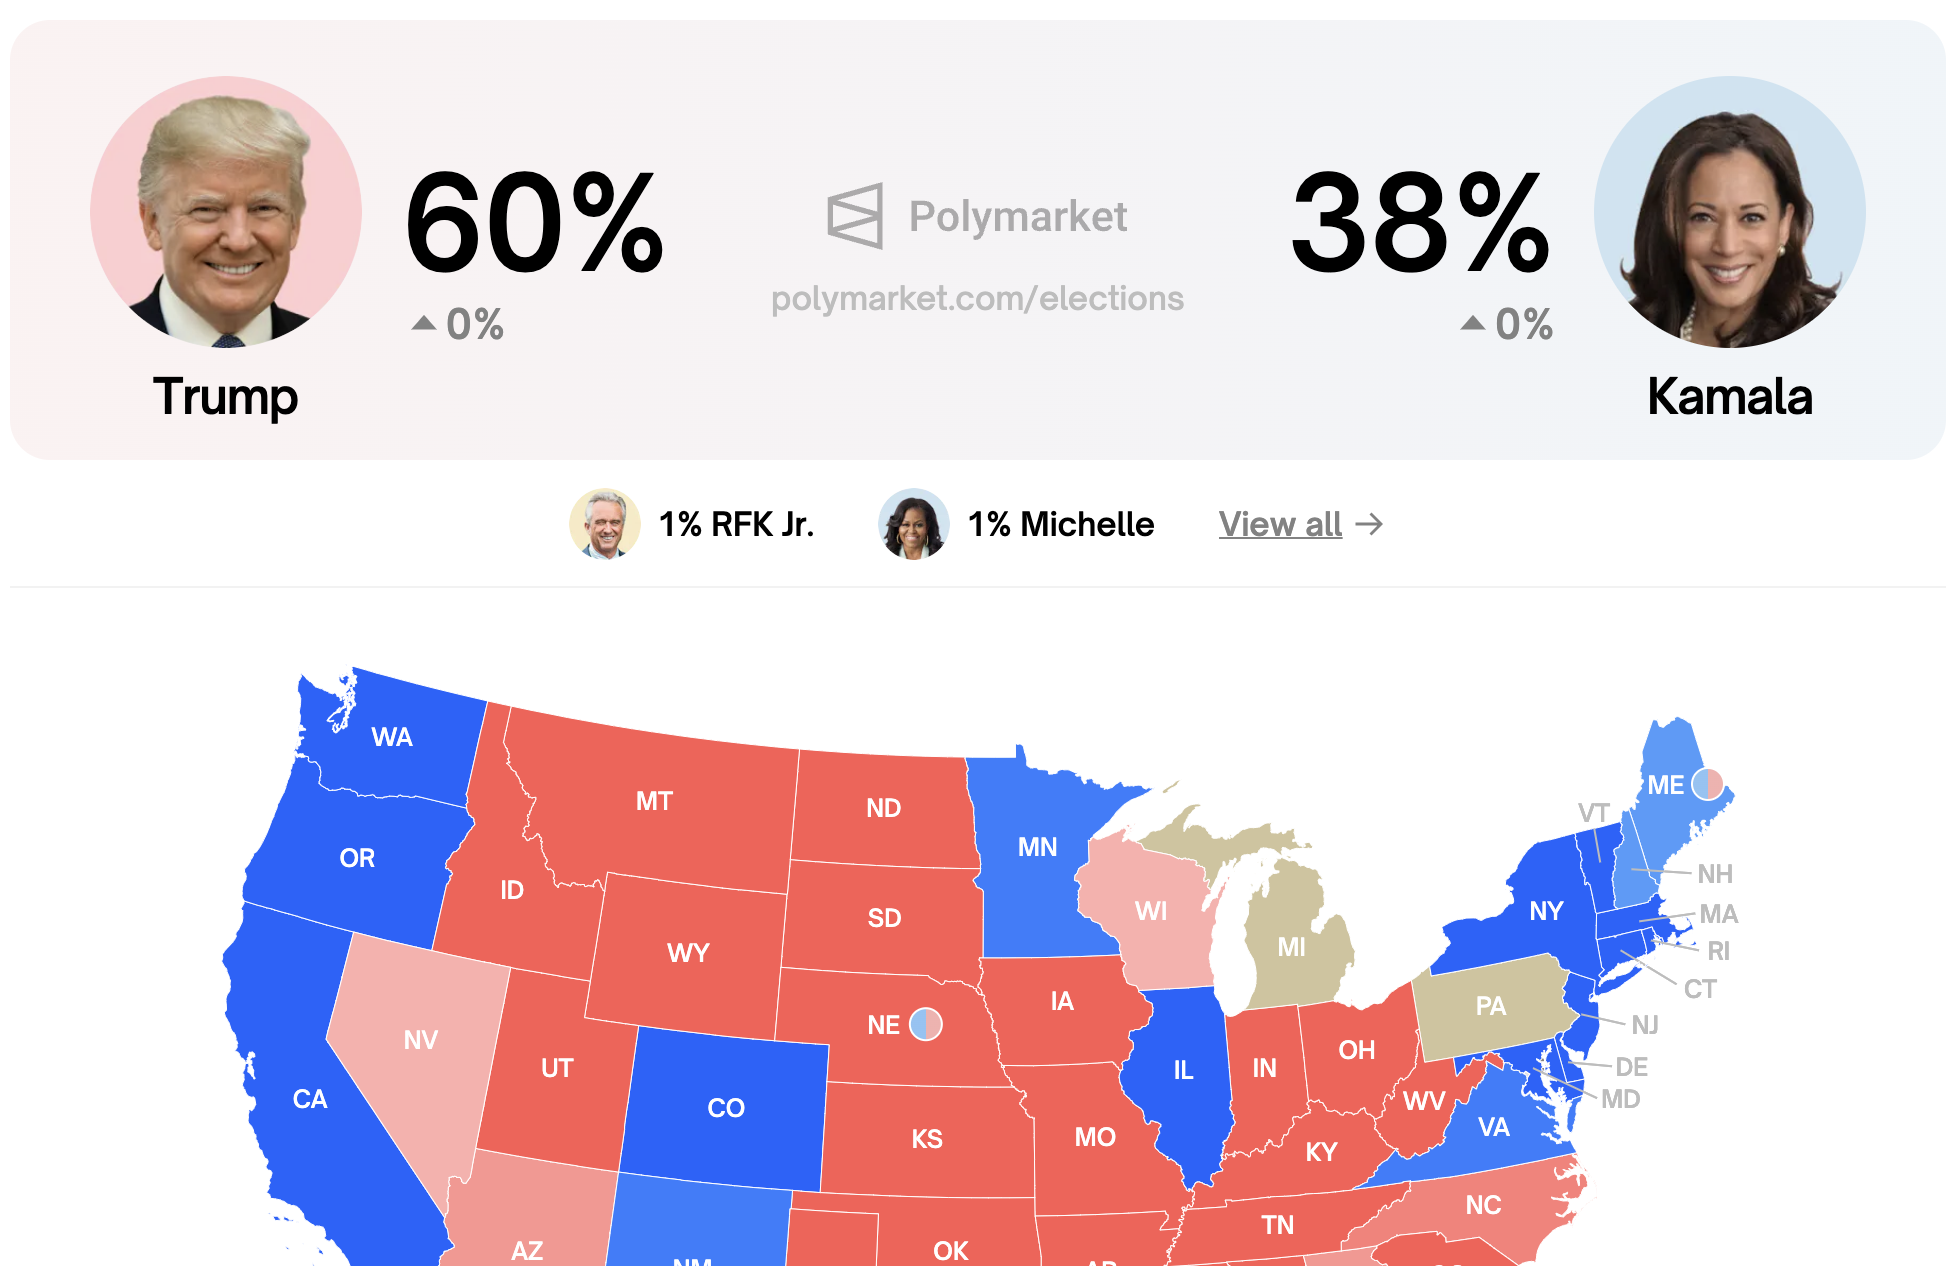Viewport: 1948px width, 1266px height.
Task: Open the View all candidates link
Action: [x=1280, y=524]
